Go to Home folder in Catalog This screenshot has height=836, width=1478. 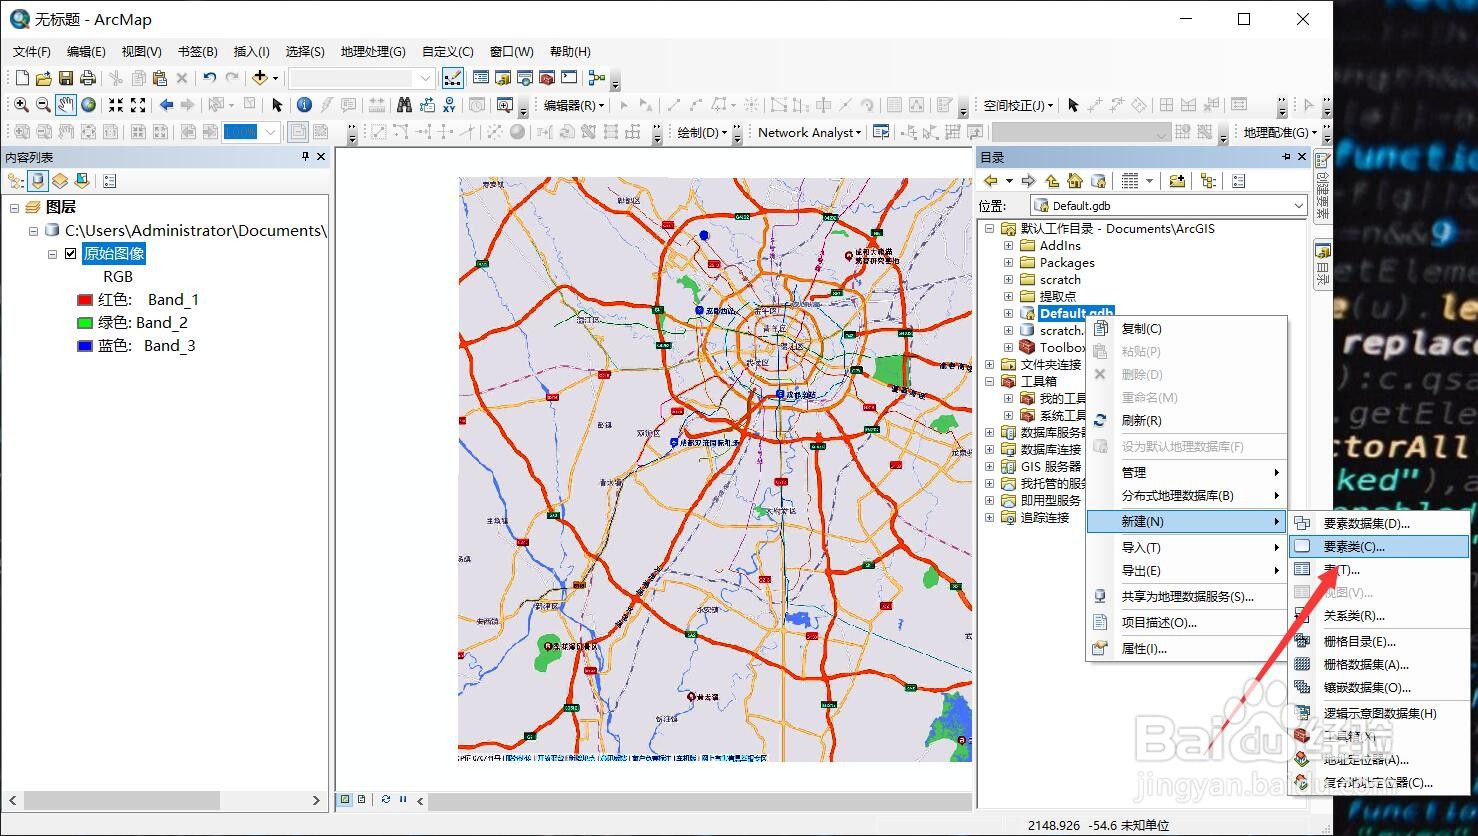tap(1075, 181)
